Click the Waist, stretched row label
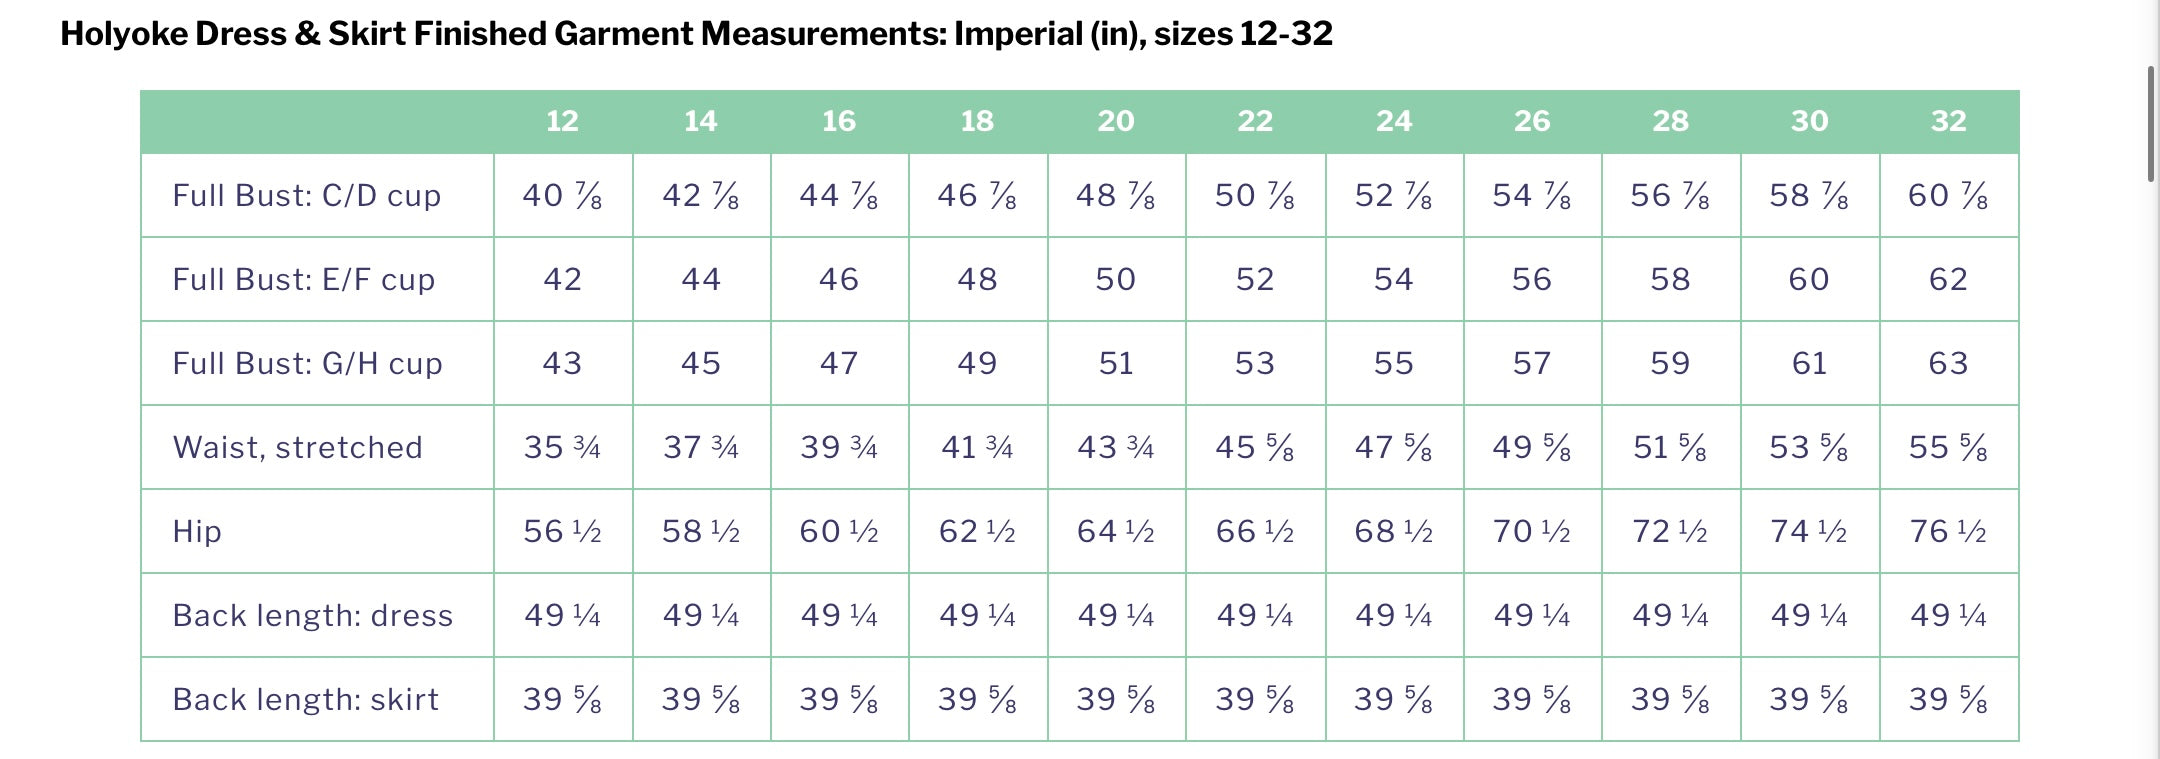This screenshot has height=759, width=2160. click(x=297, y=448)
